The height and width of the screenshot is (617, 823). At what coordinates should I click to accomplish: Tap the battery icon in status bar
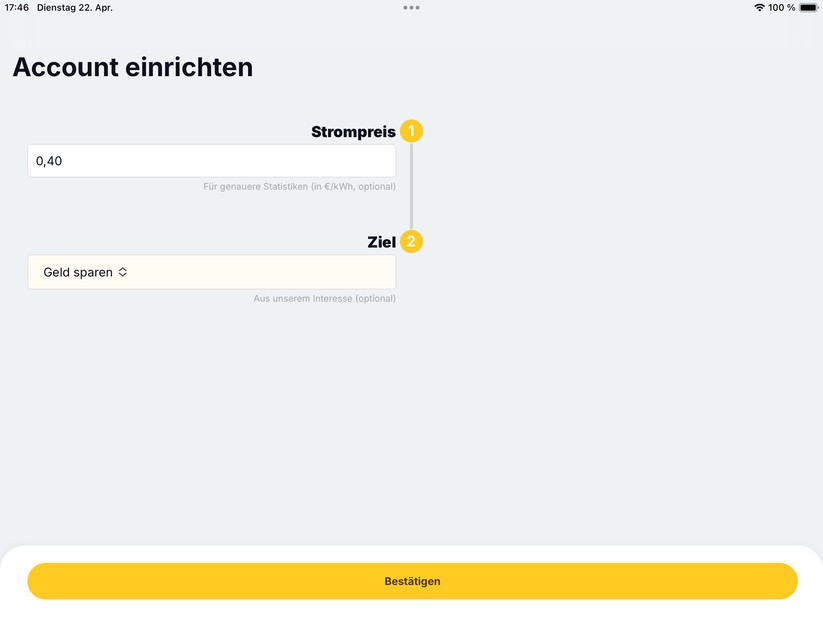coord(808,7)
